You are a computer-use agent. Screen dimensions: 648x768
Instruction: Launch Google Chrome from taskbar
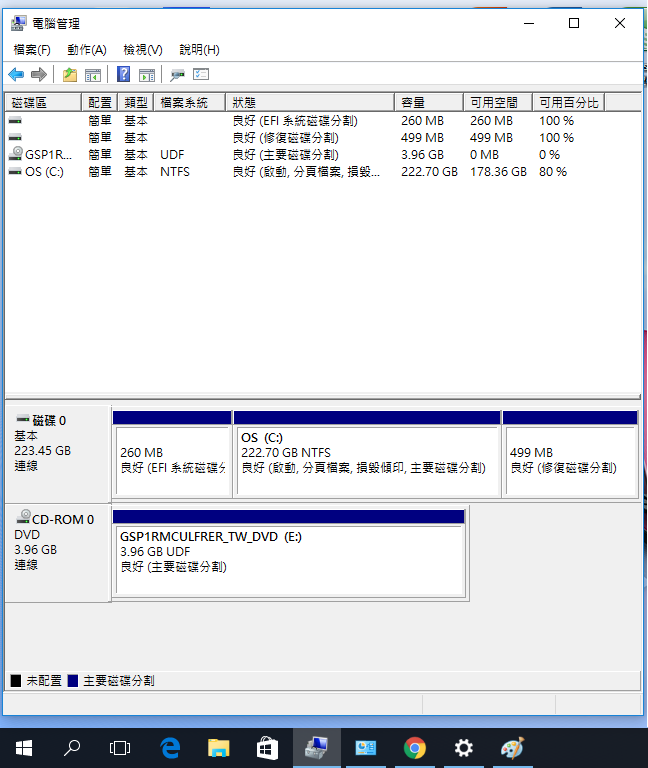415,748
